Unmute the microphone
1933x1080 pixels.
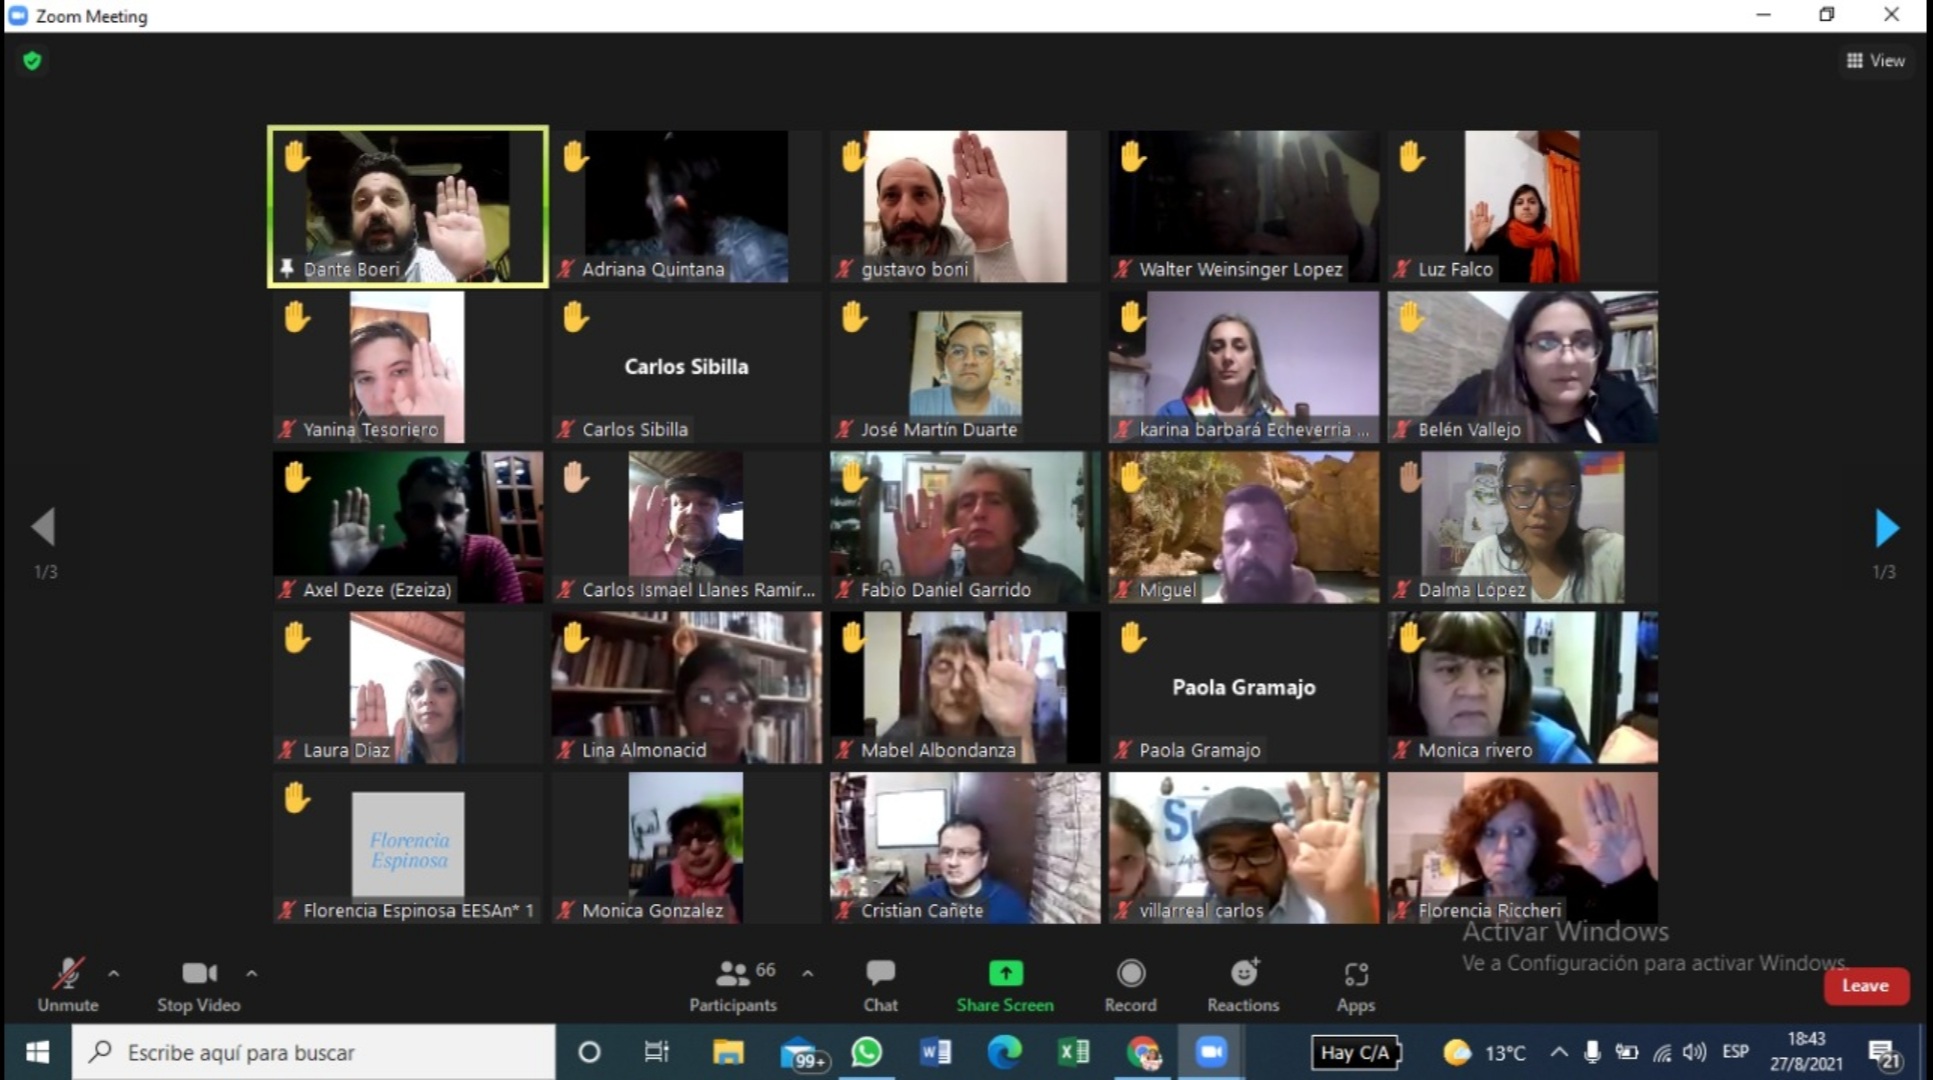click(x=67, y=986)
